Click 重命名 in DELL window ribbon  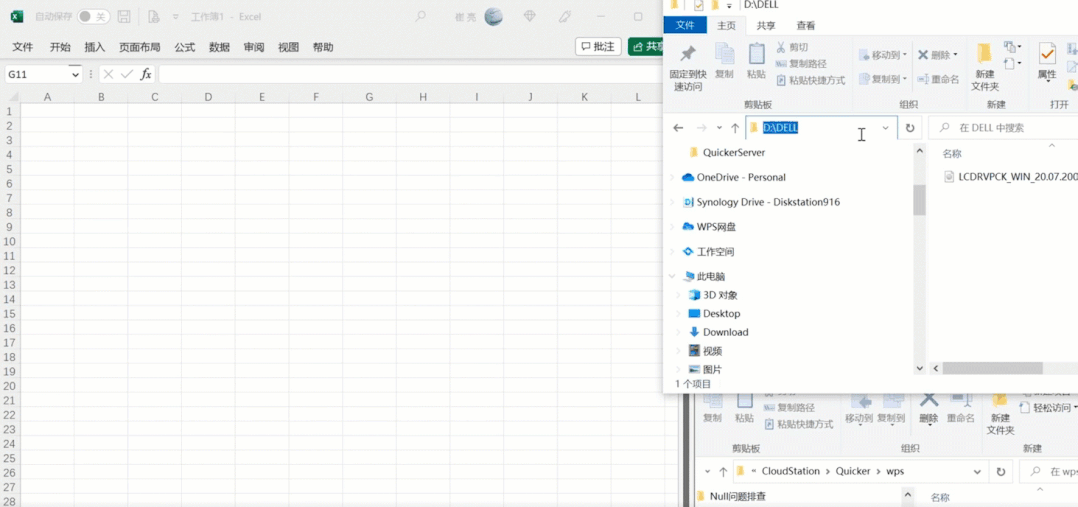coord(938,79)
